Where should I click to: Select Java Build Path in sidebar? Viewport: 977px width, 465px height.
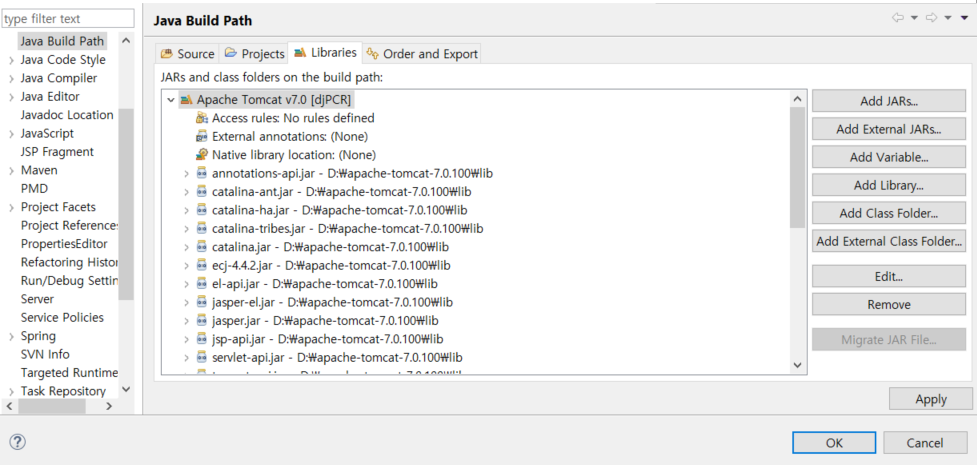point(62,41)
